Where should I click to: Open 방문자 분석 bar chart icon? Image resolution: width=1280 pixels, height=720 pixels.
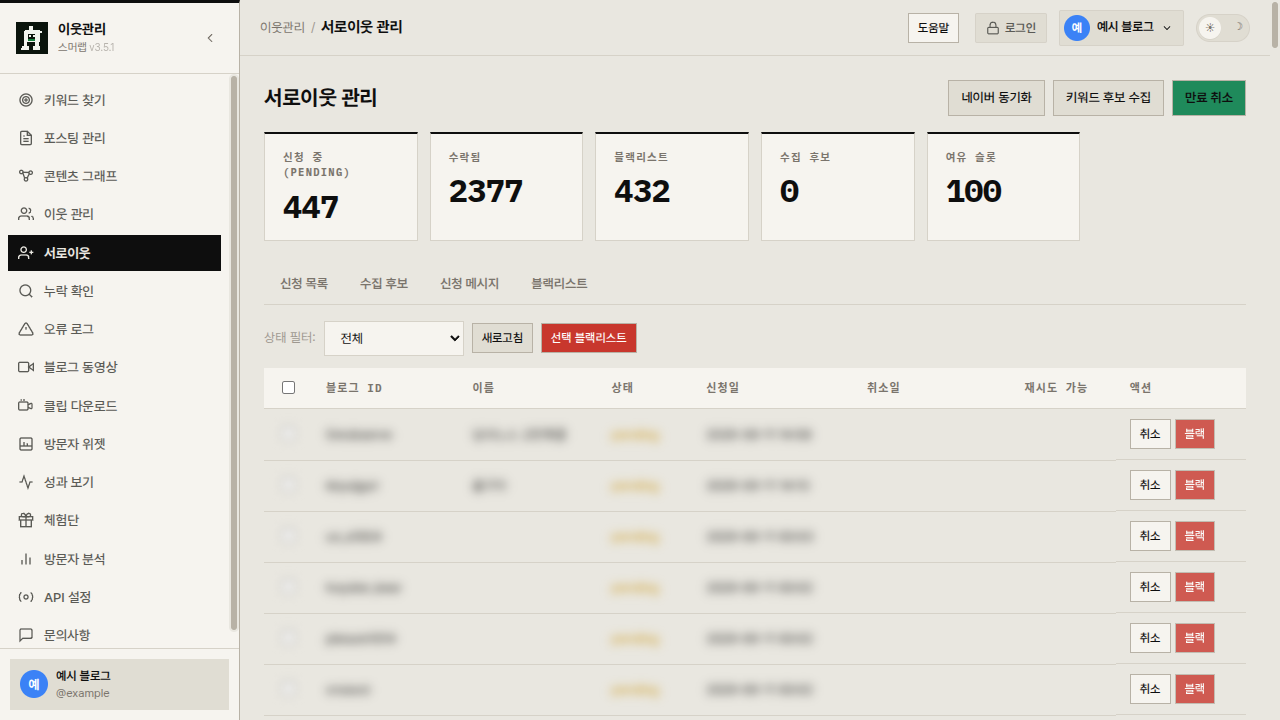[26, 559]
